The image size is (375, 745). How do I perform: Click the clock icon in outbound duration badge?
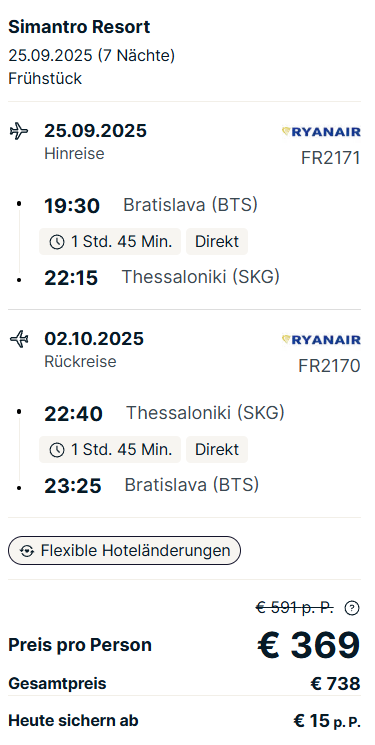pos(57,242)
